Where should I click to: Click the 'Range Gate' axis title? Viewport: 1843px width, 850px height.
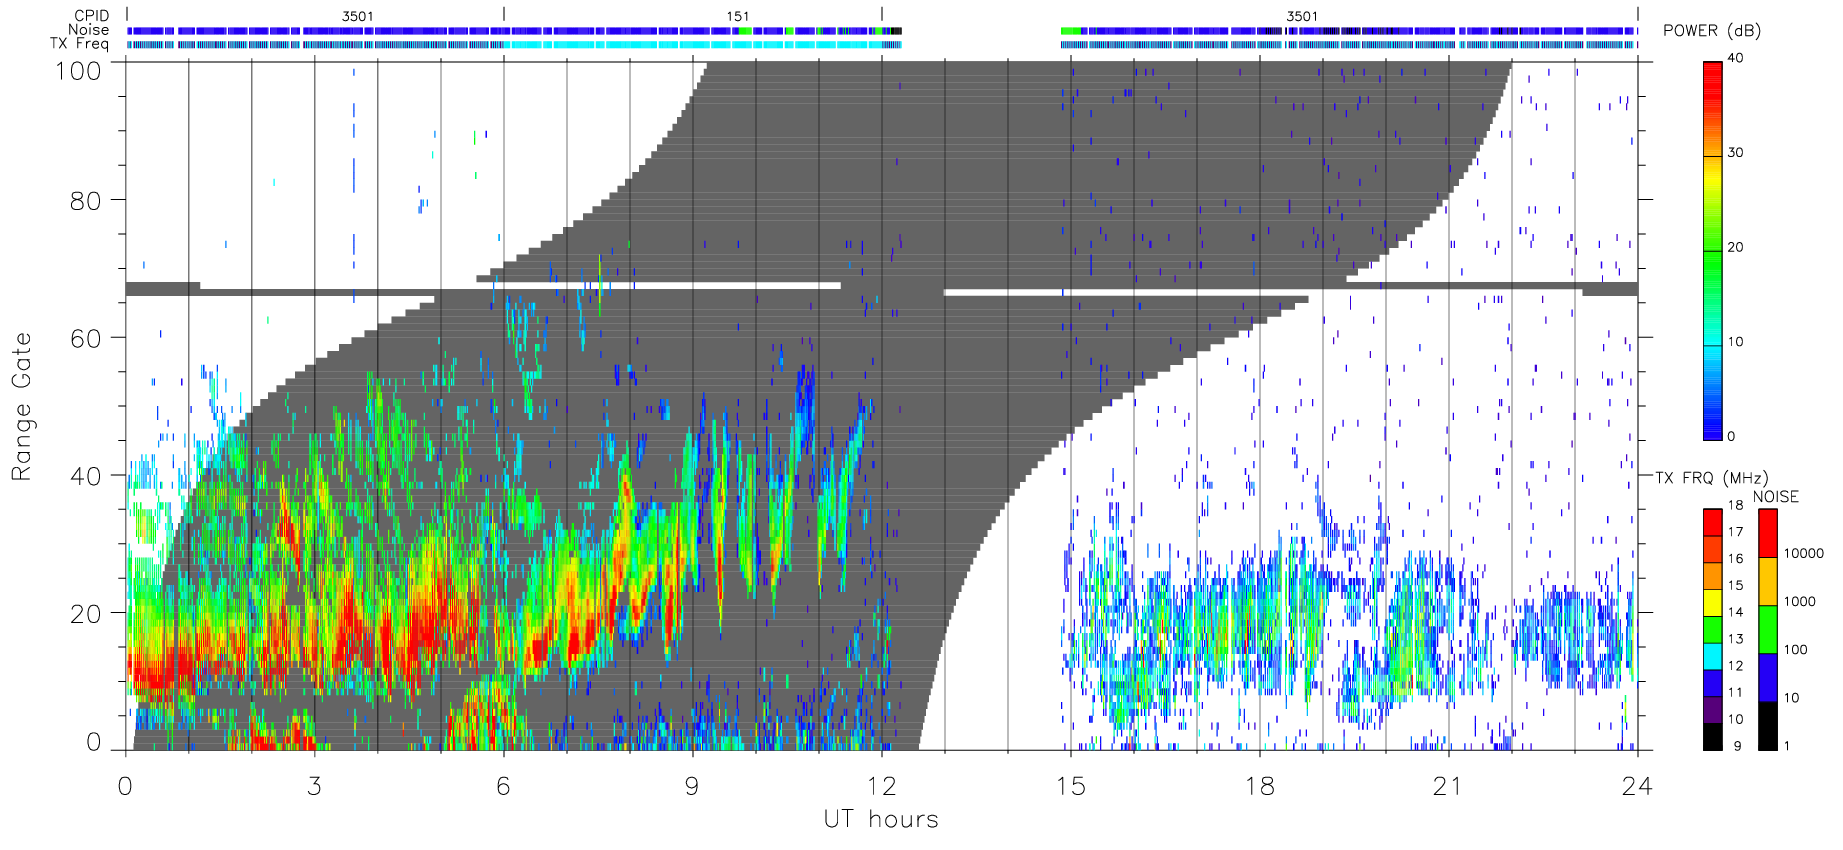click(21, 407)
